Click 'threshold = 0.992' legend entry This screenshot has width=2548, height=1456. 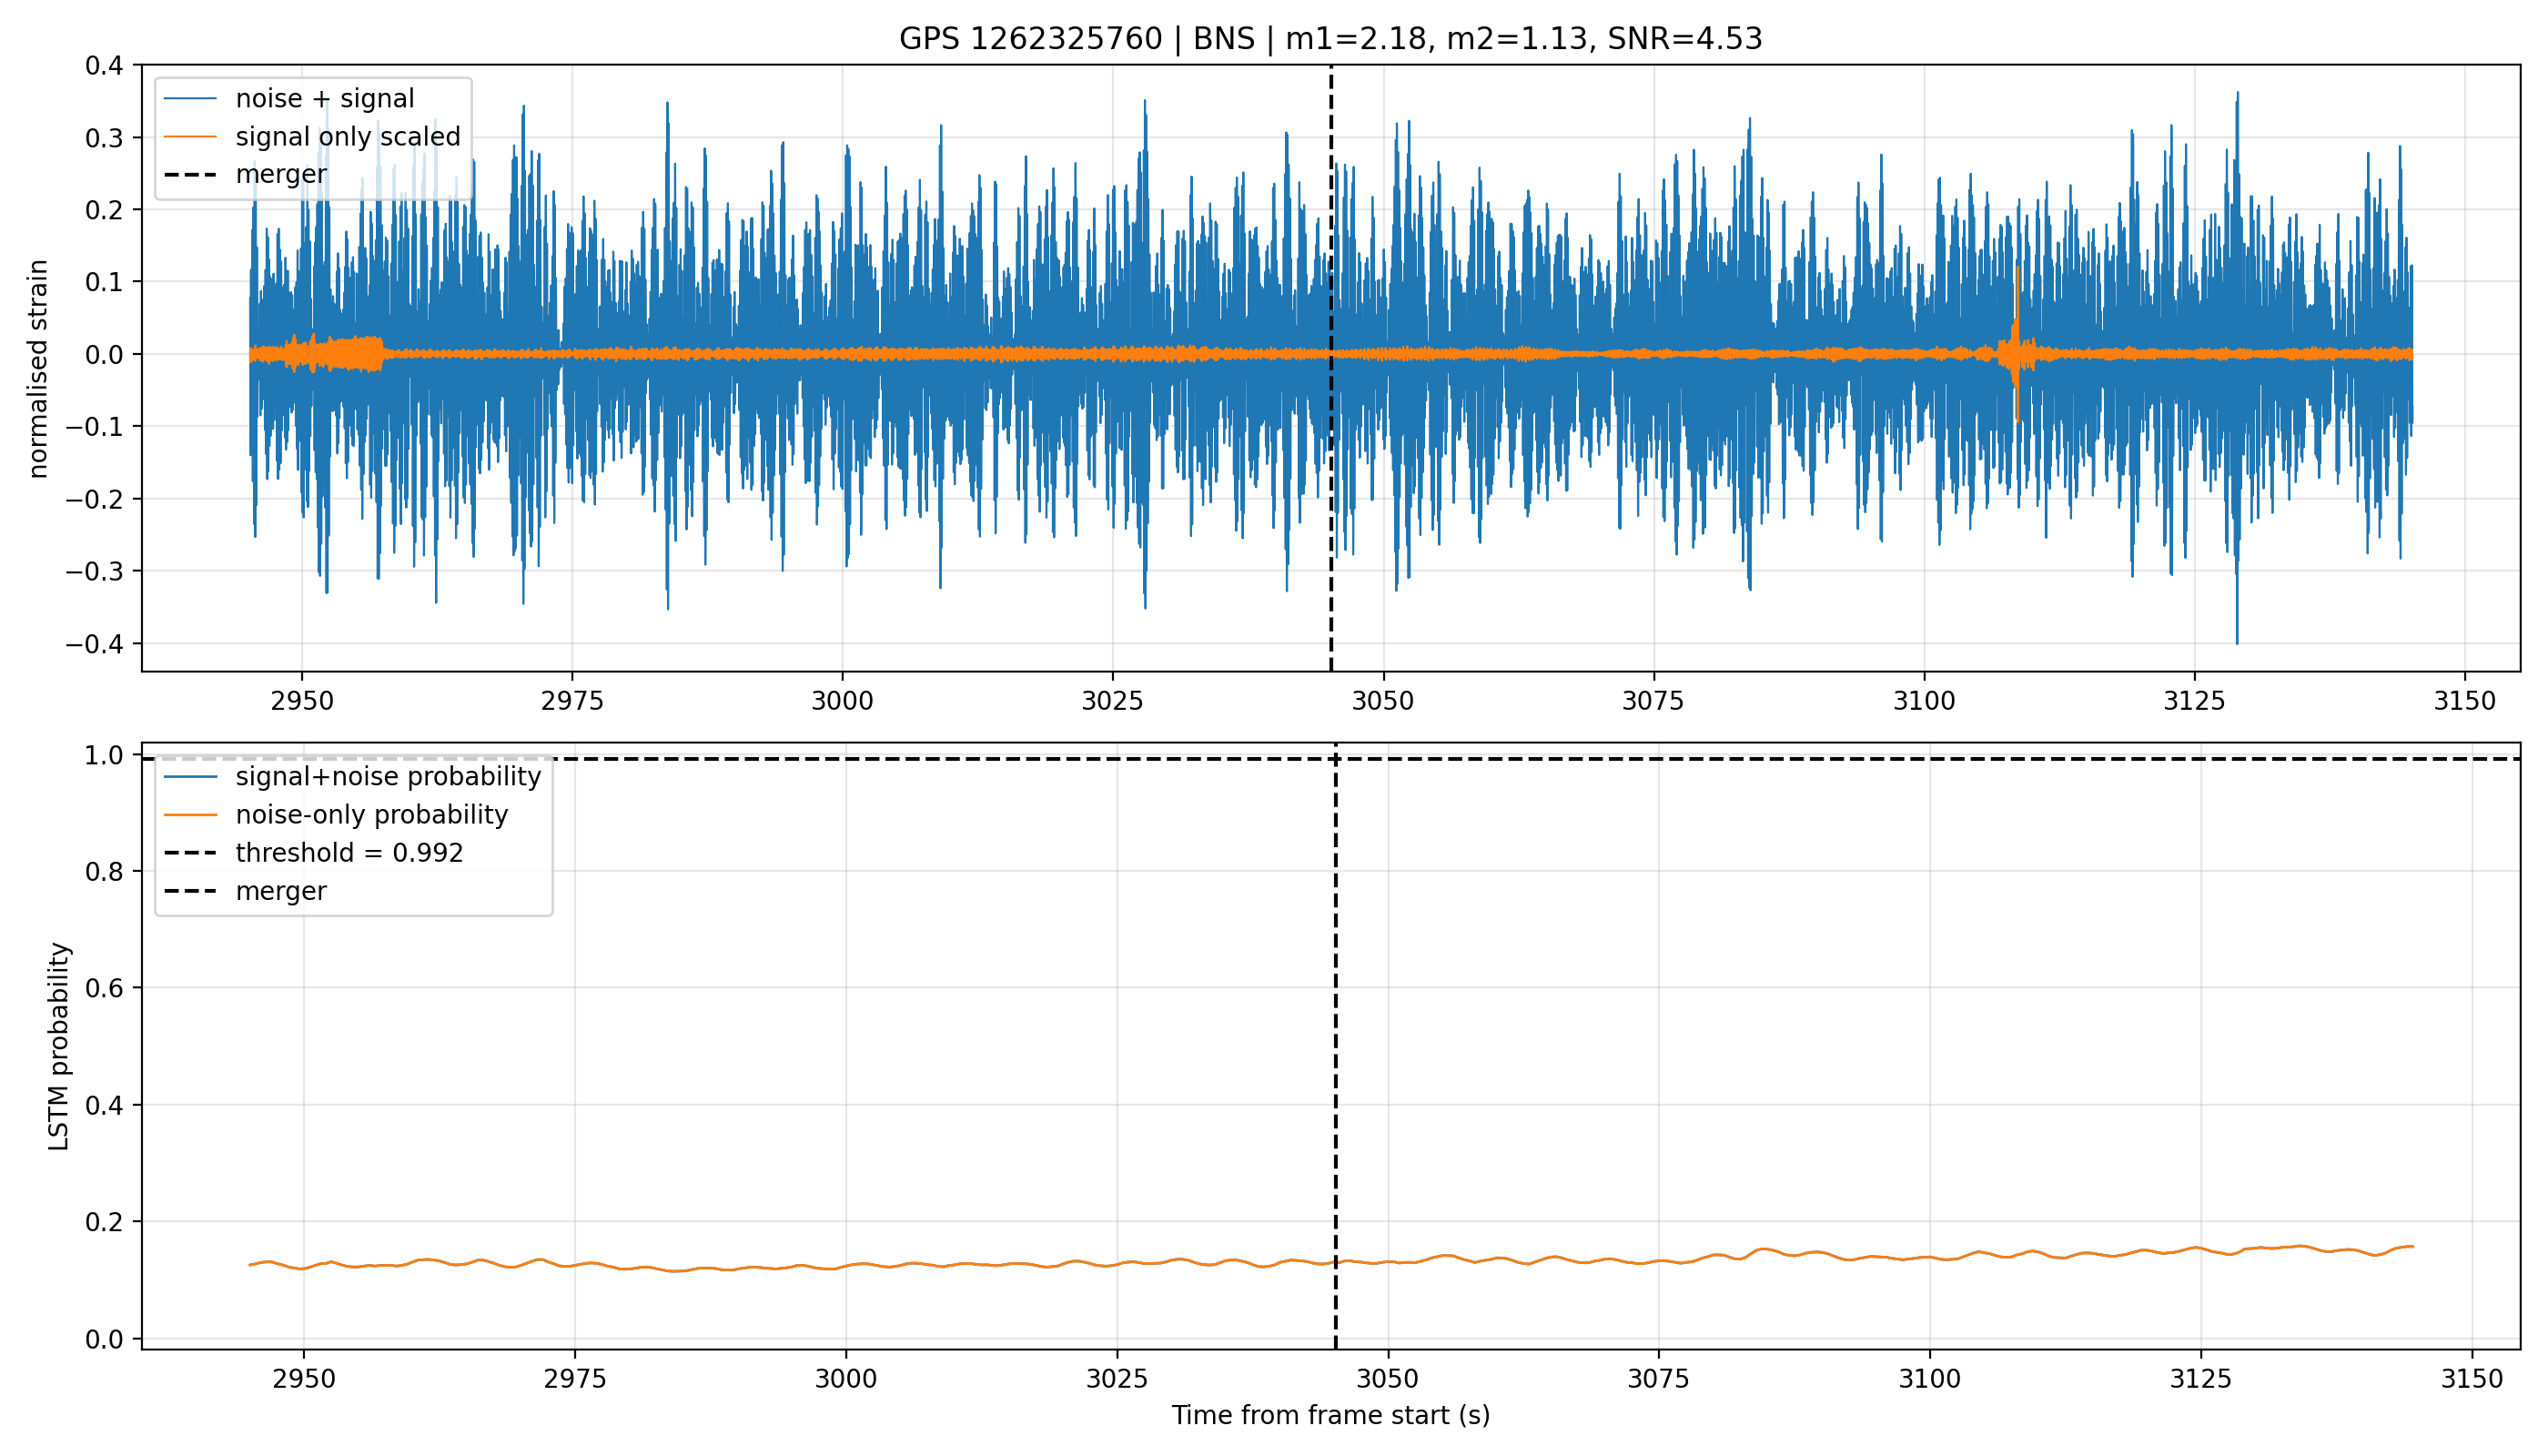click(x=350, y=853)
